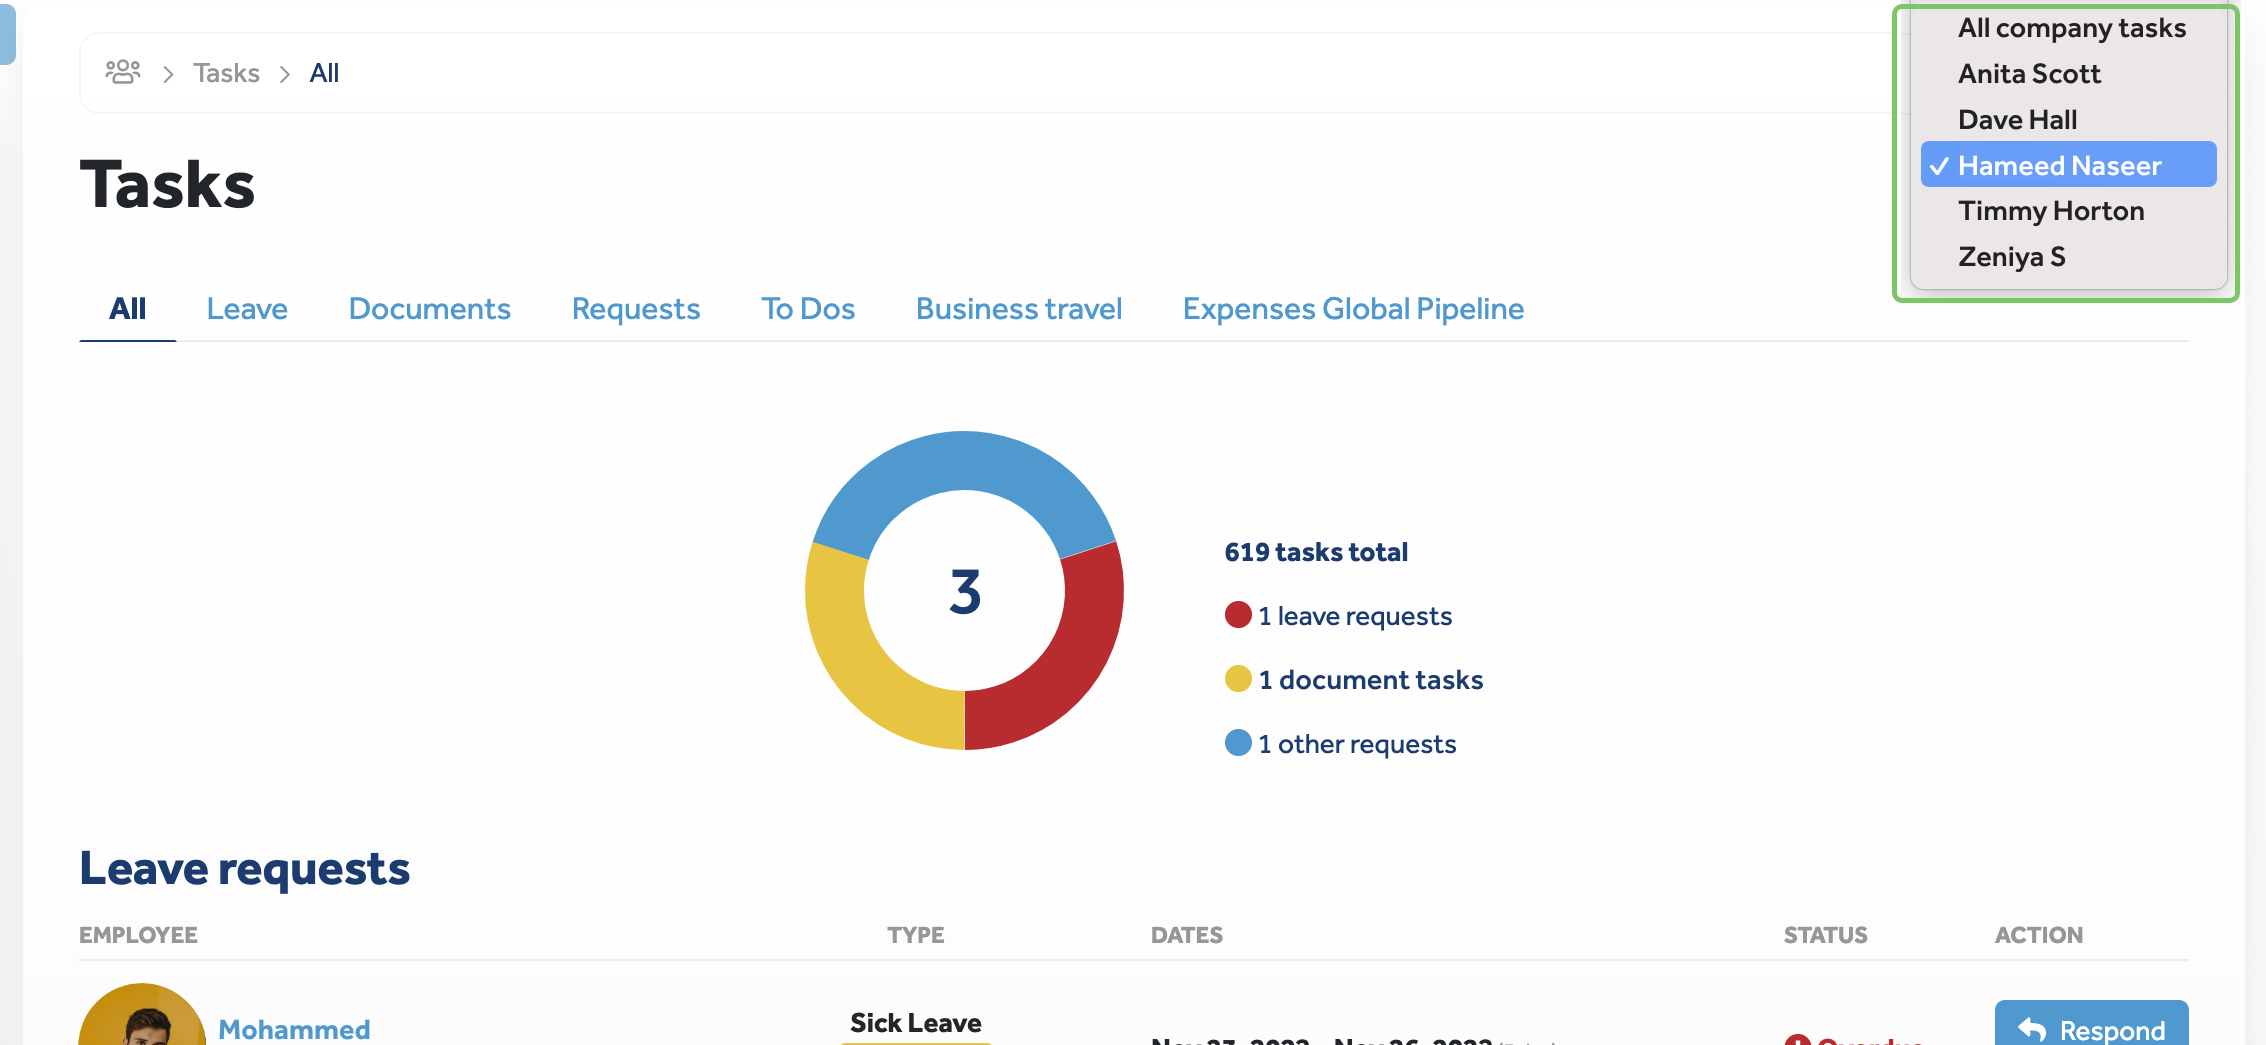Select All company tasks from dropdown
The height and width of the screenshot is (1045, 2266).
[x=2071, y=28]
